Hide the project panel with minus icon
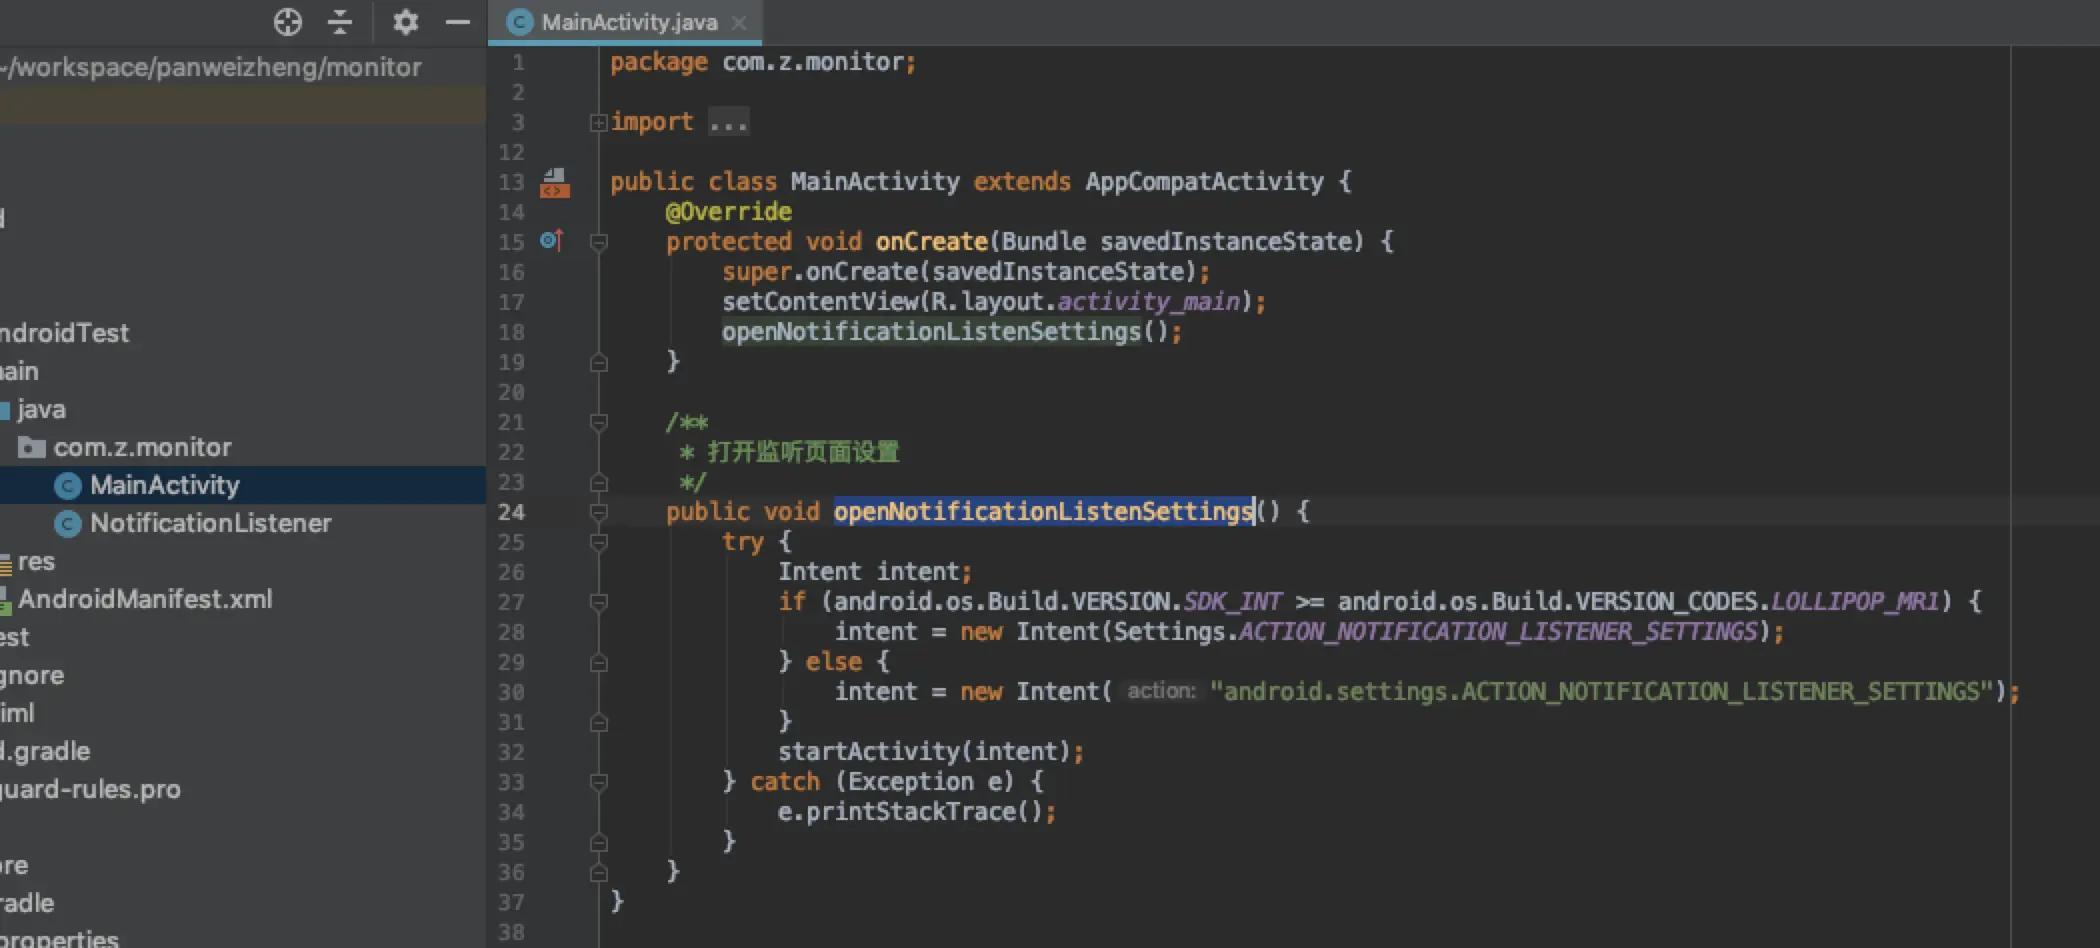This screenshot has width=2100, height=948. [458, 22]
